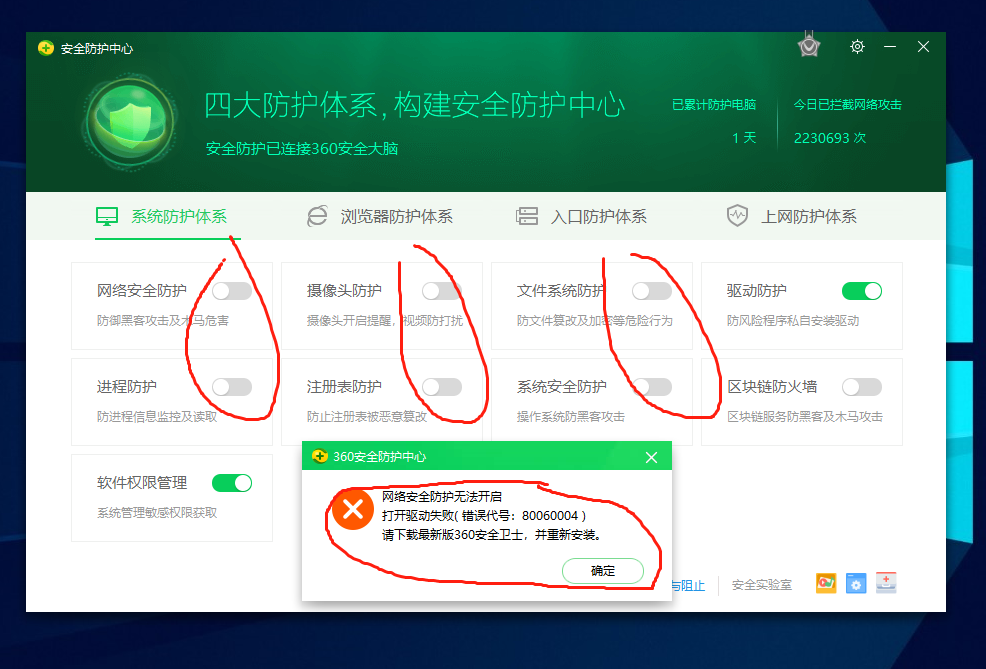Screen dimensions: 986x669
Task: Disable the 驱动防护 switch
Action: pos(862,291)
